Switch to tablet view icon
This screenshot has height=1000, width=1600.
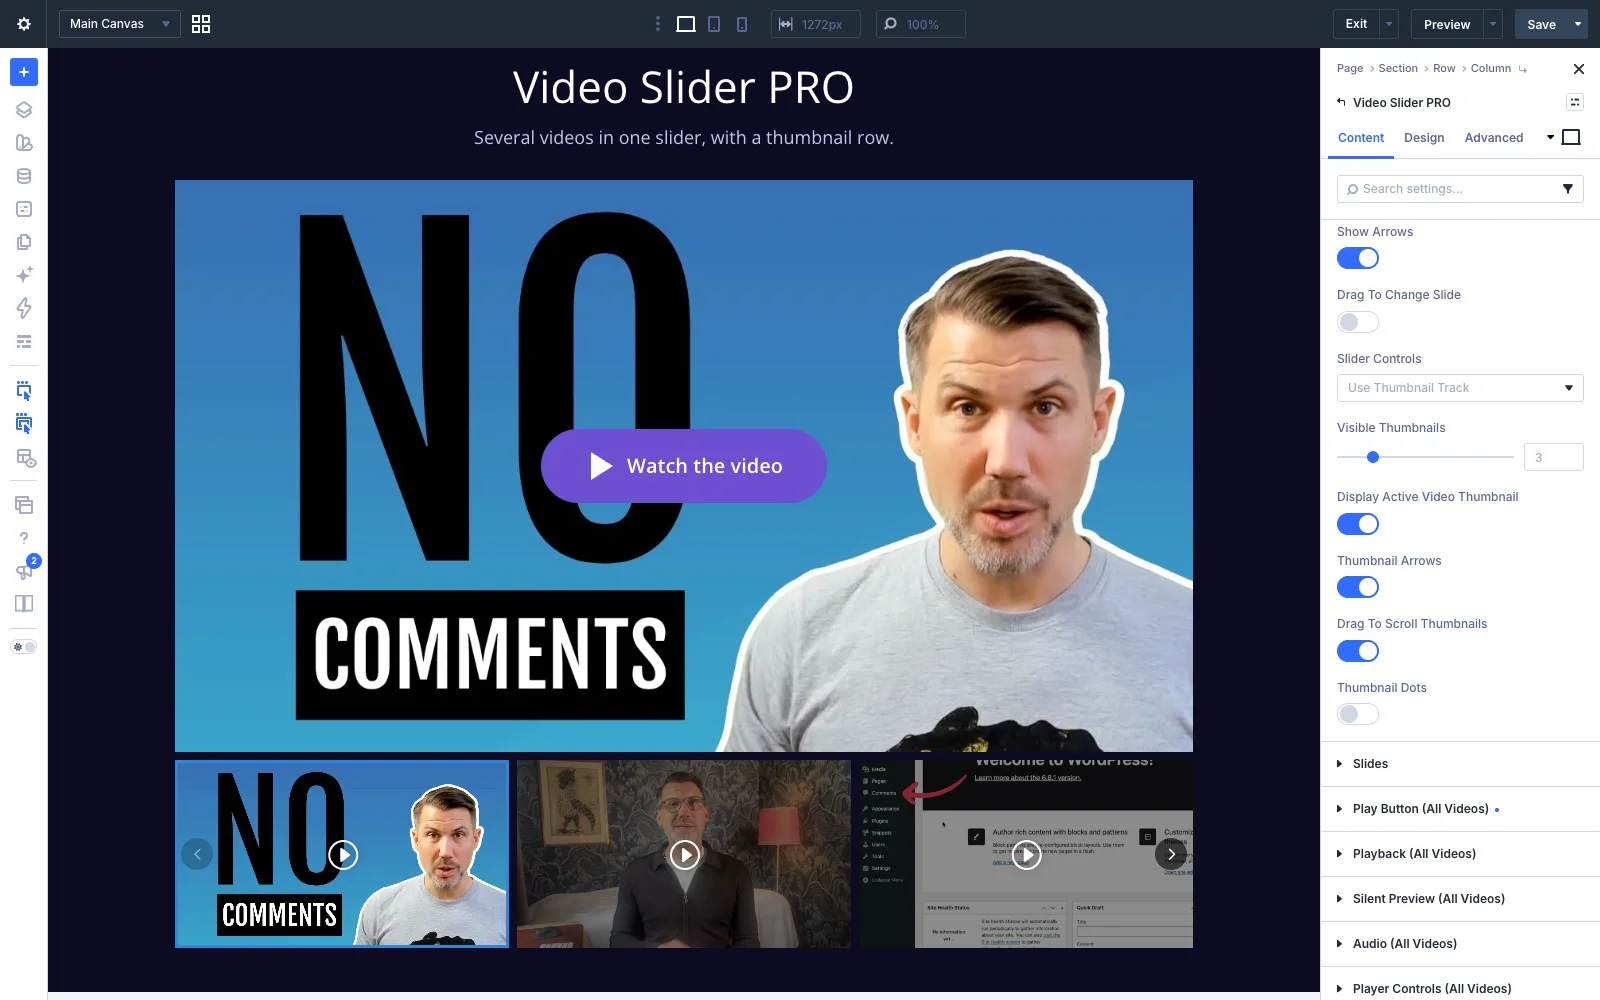point(714,24)
